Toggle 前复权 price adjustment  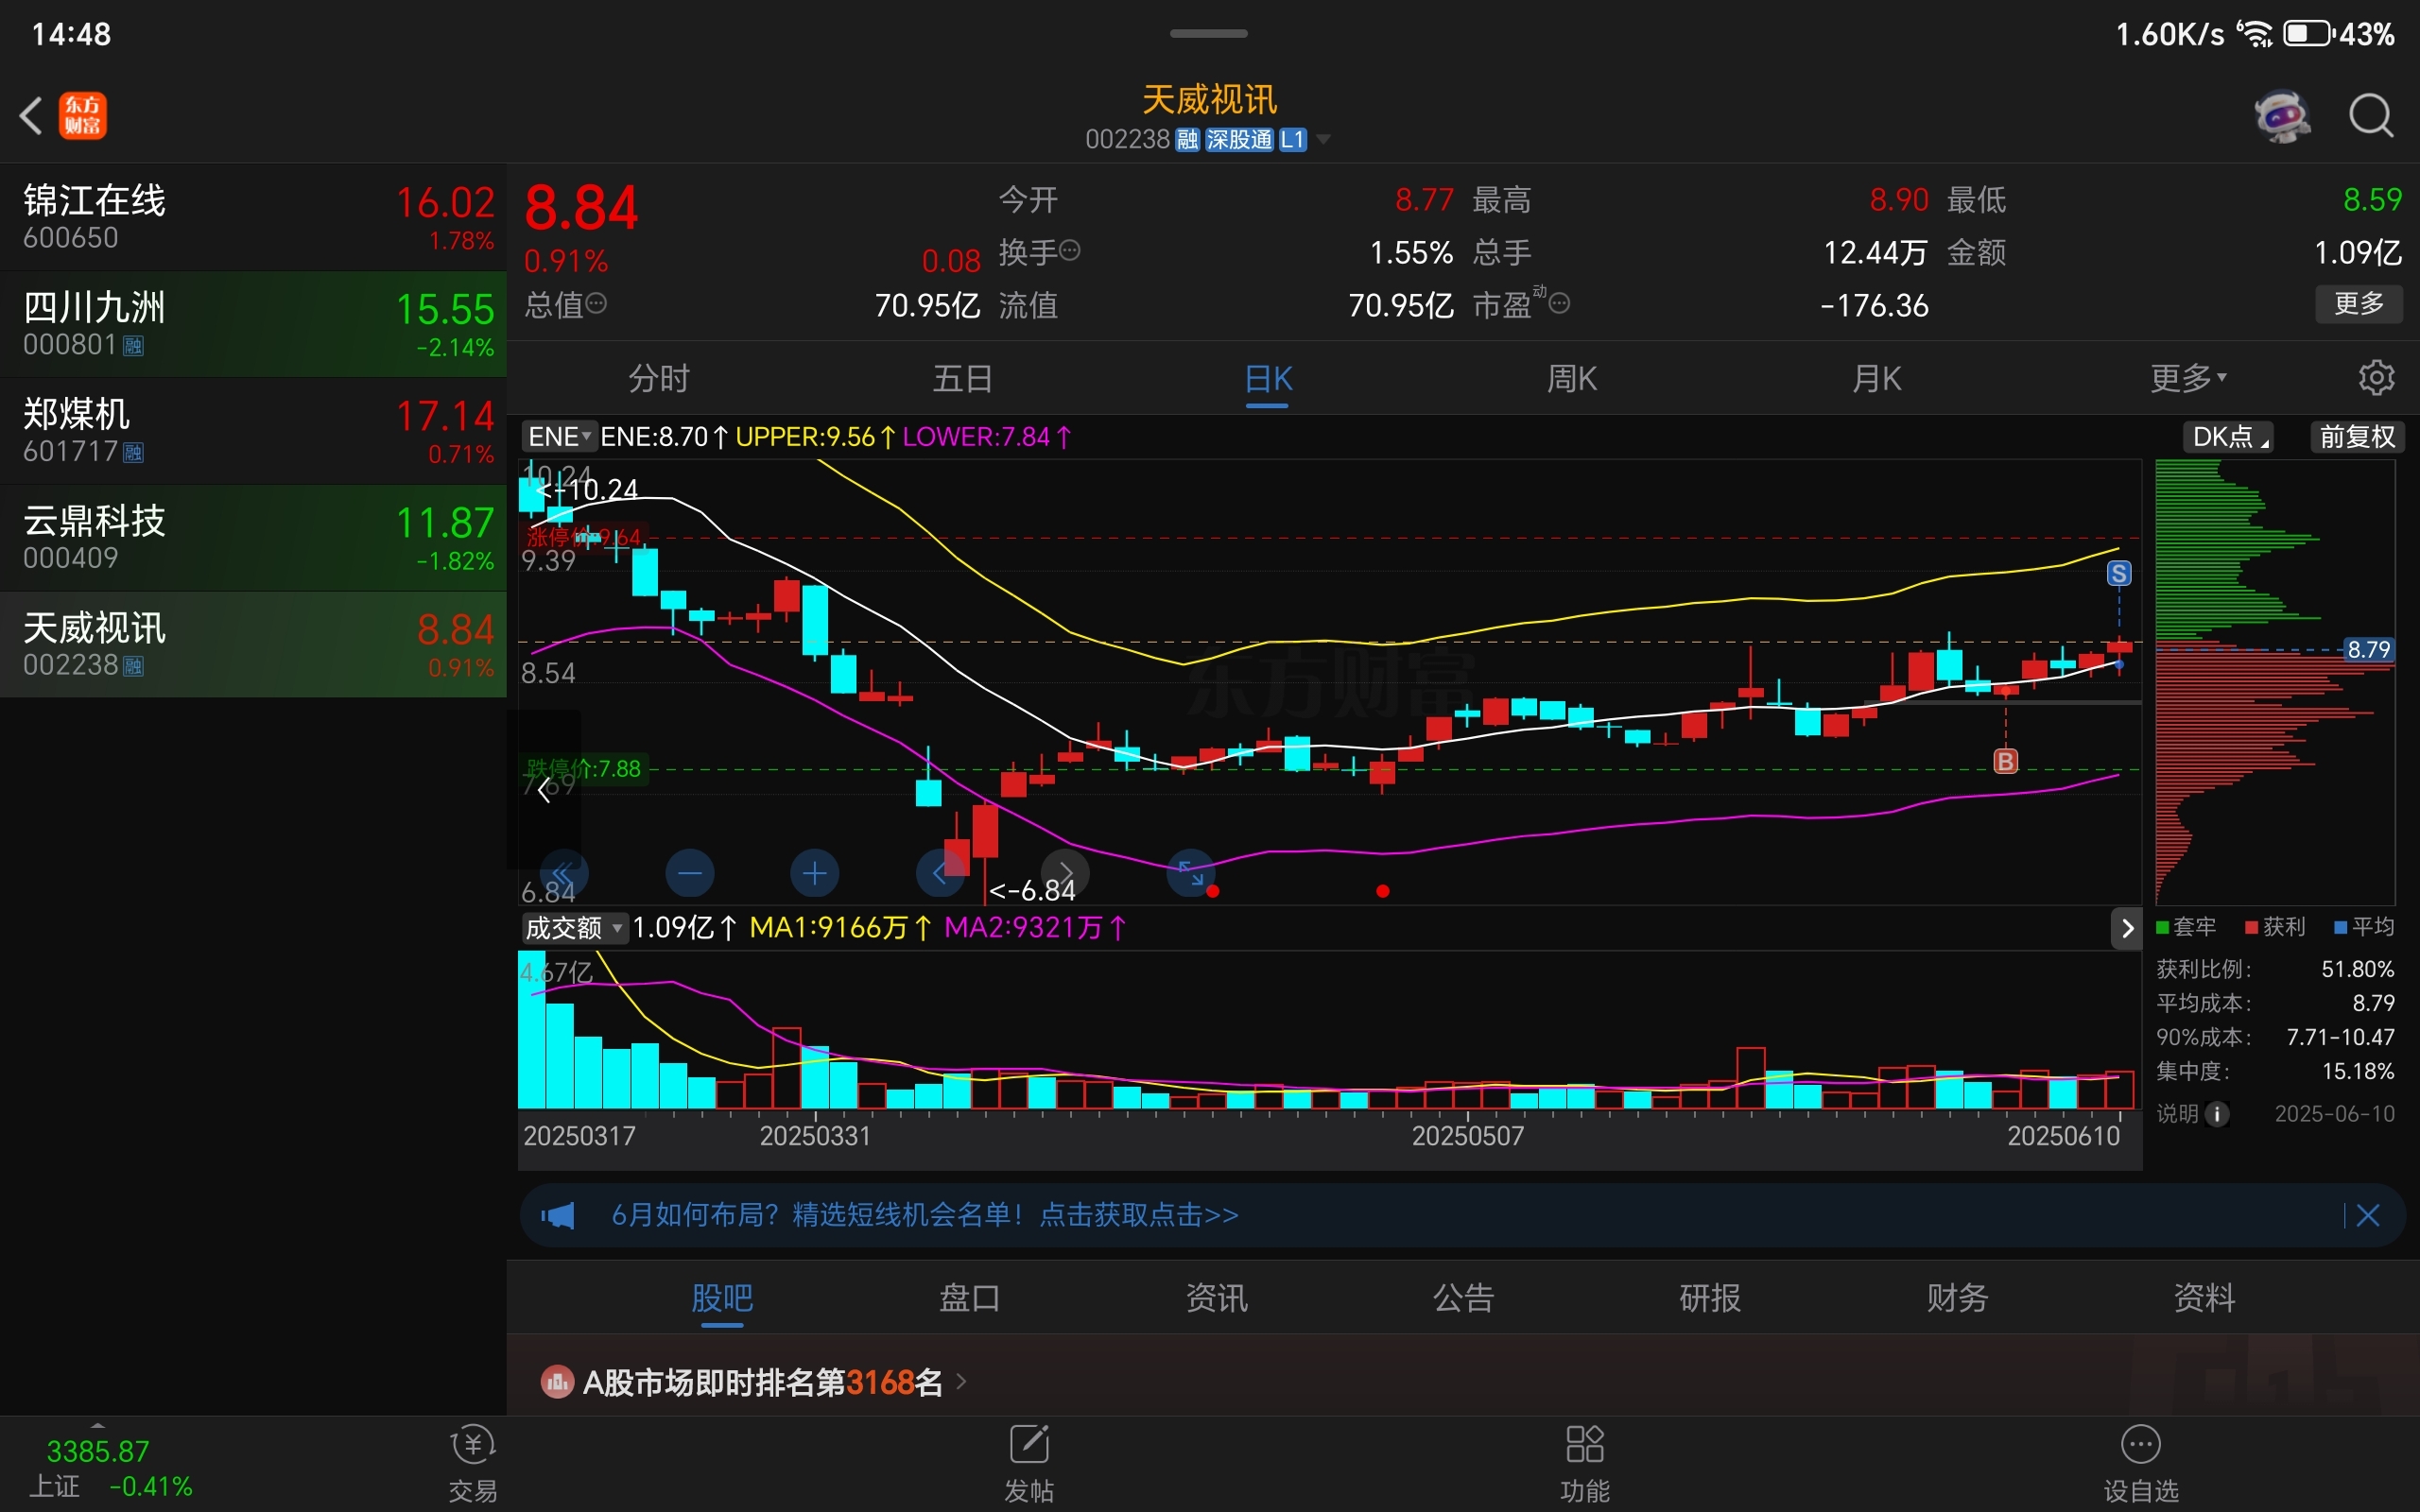[x=2357, y=437]
